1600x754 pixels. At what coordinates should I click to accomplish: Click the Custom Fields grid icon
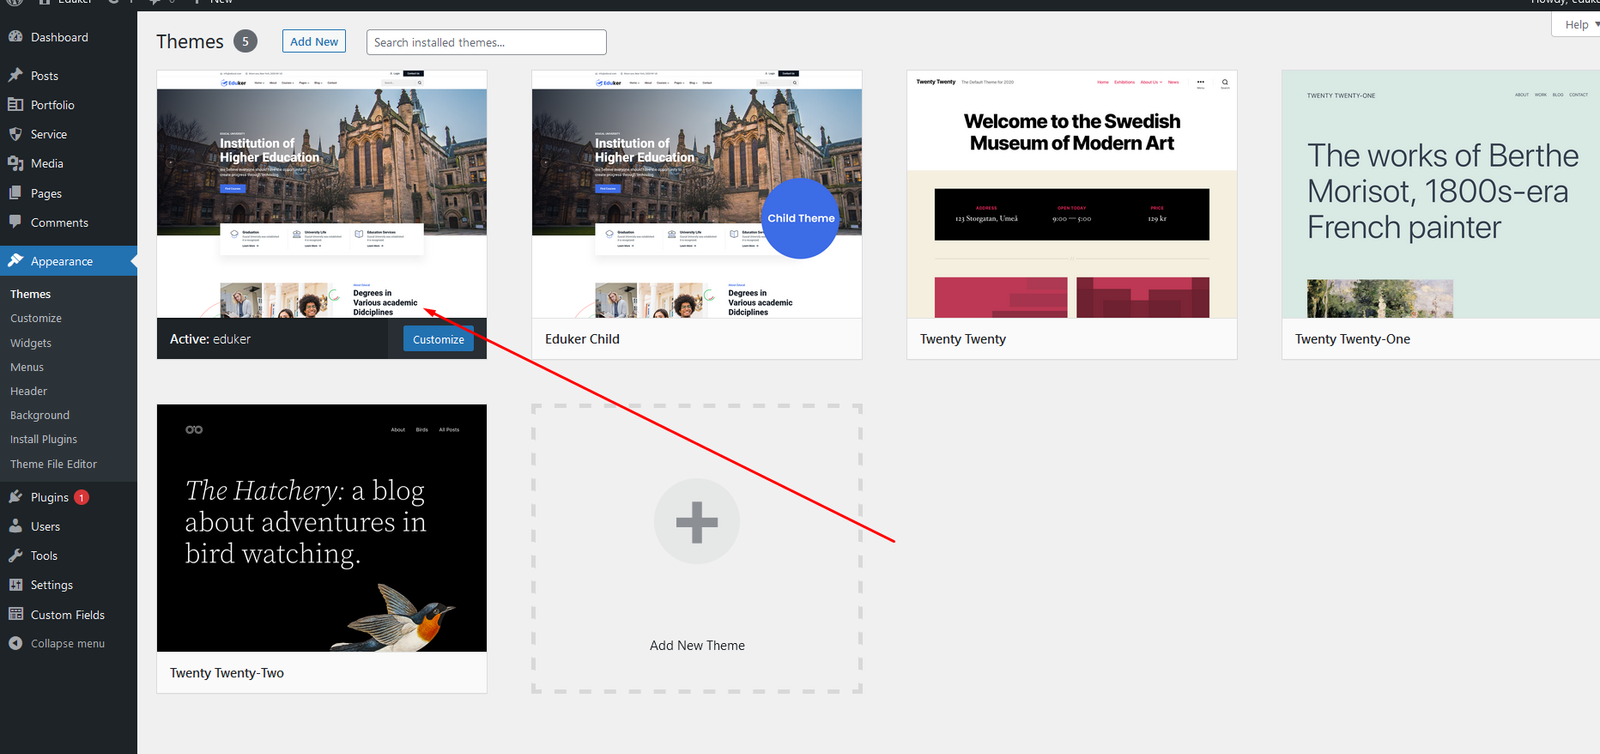15,614
